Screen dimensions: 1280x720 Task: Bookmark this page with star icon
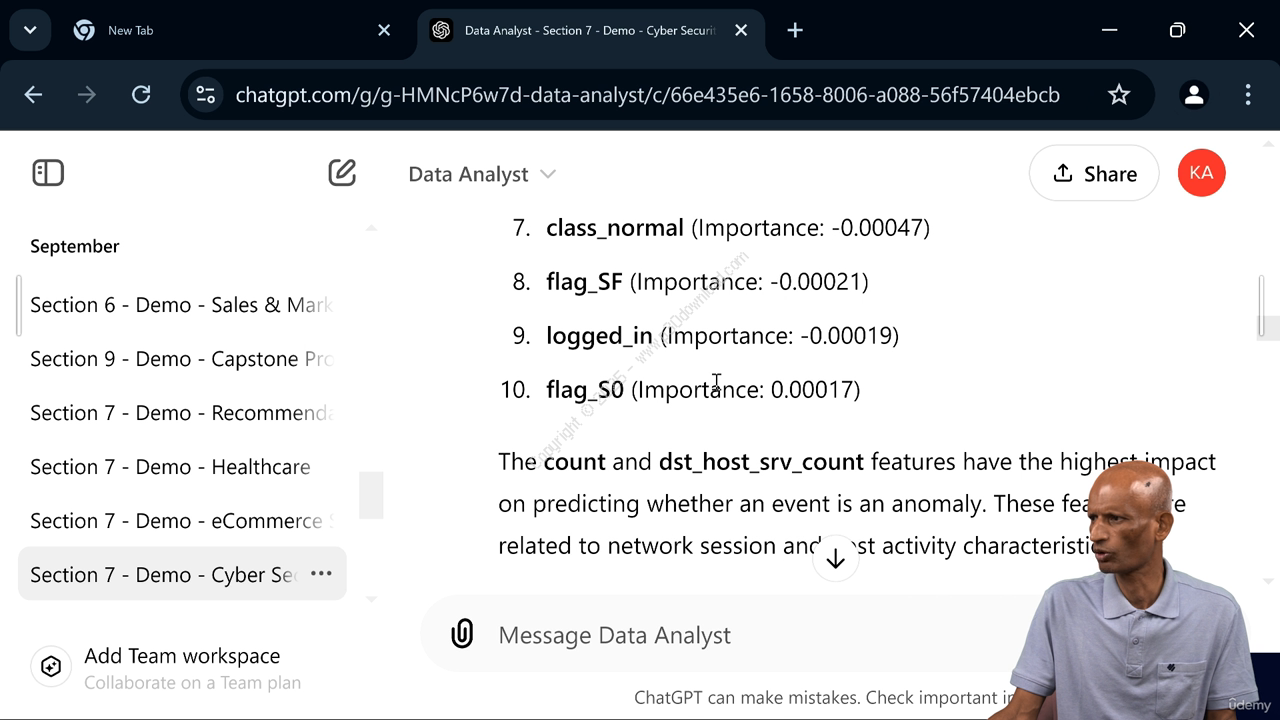[x=1119, y=95]
